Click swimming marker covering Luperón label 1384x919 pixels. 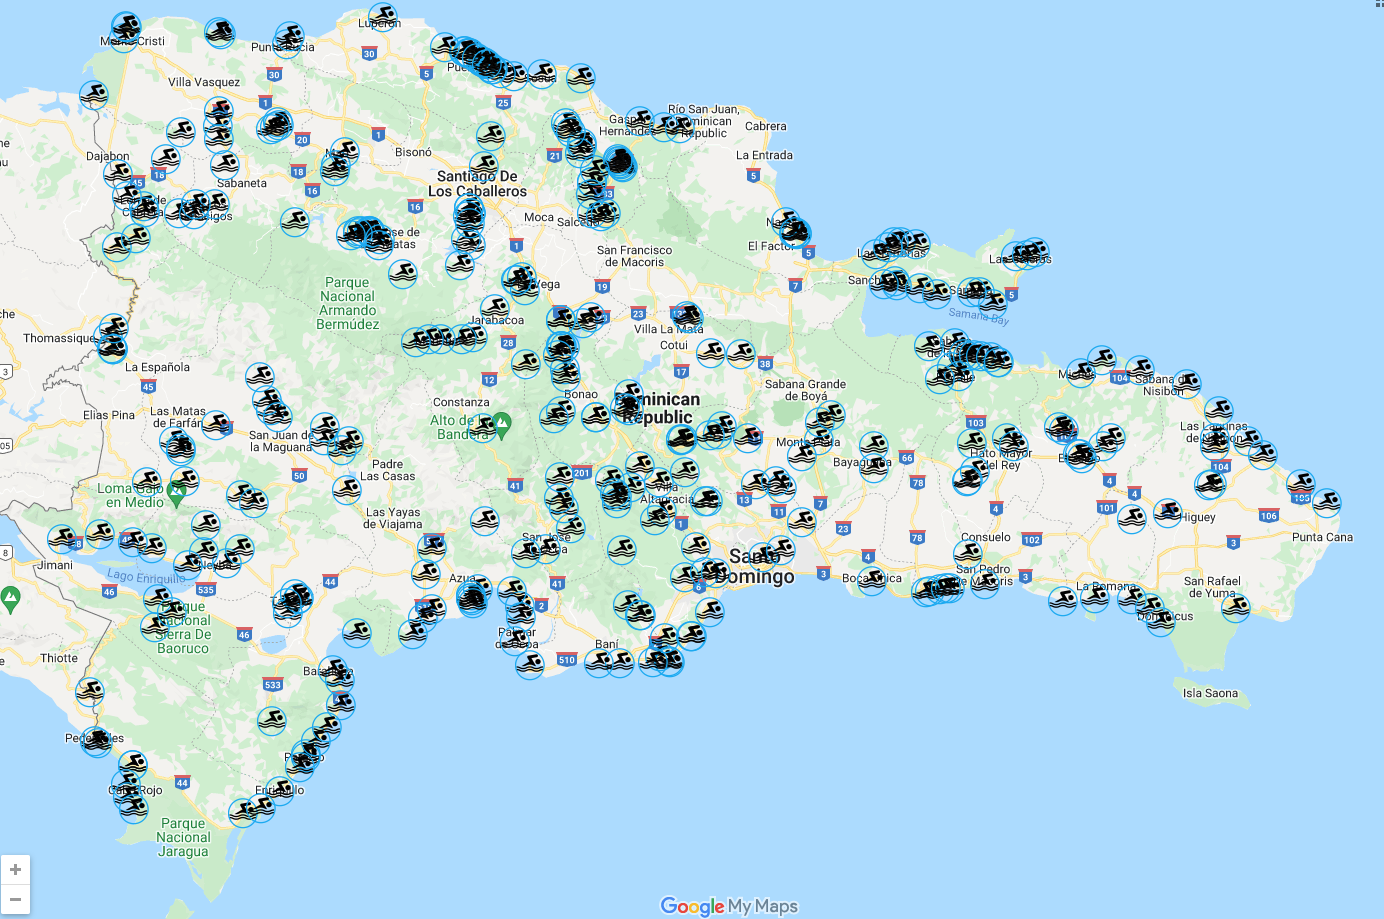(x=382, y=18)
